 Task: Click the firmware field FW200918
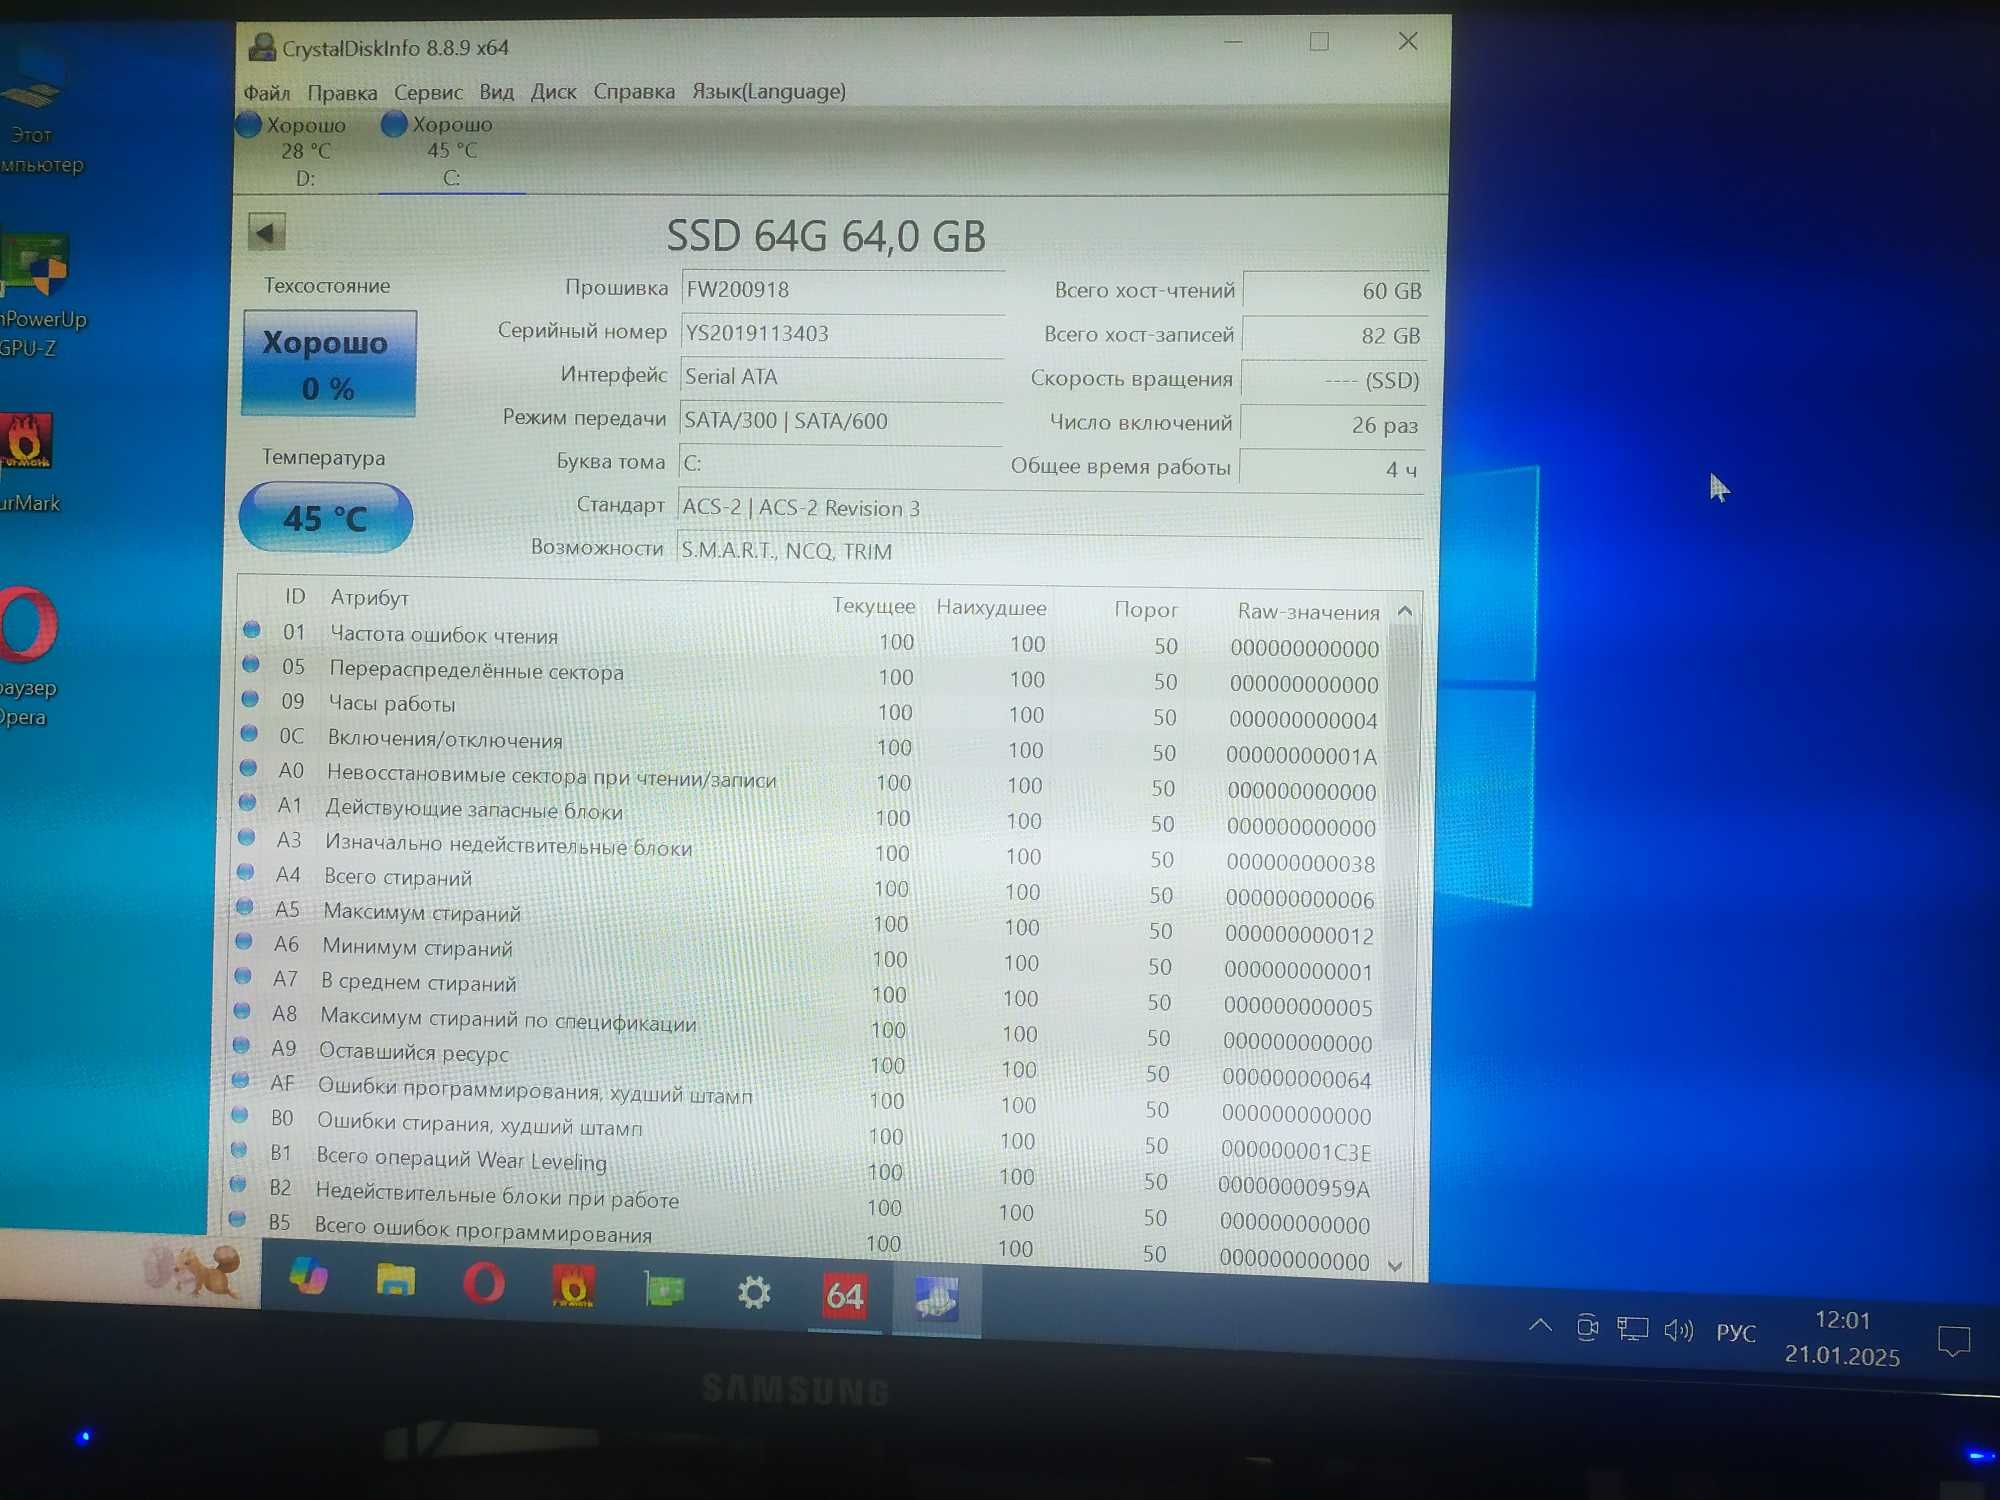click(x=842, y=290)
